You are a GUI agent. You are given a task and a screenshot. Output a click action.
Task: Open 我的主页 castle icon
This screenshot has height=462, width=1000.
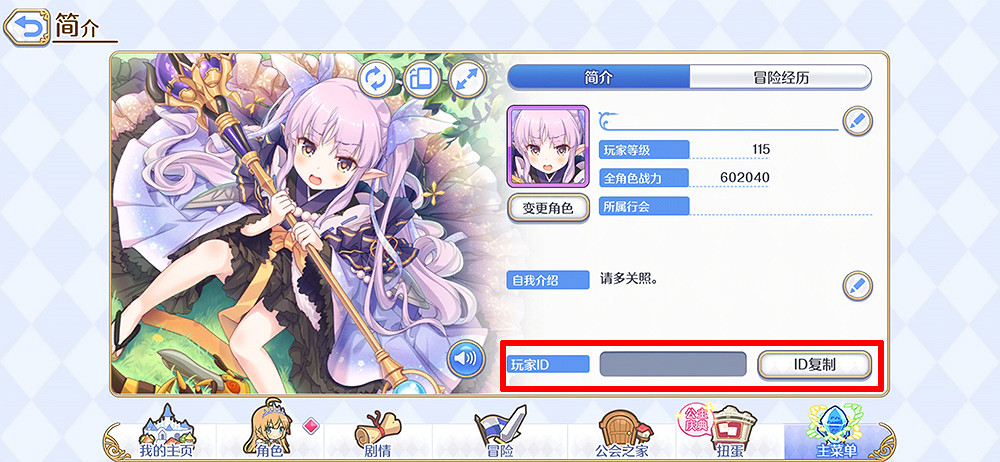(x=166, y=431)
